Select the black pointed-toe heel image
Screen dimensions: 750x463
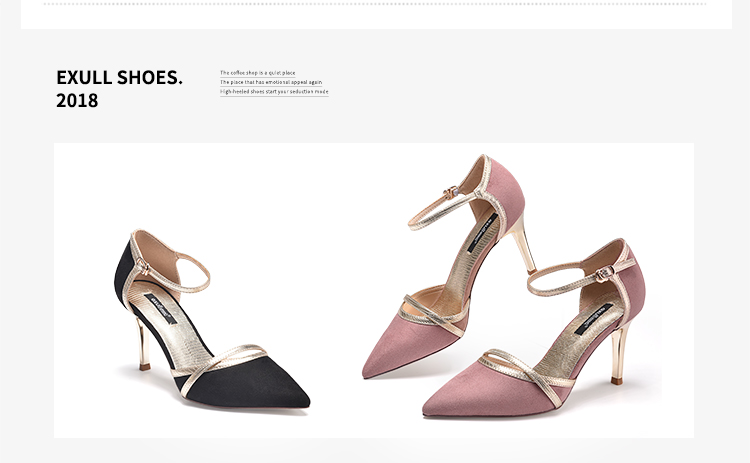pyautogui.click(x=212, y=320)
